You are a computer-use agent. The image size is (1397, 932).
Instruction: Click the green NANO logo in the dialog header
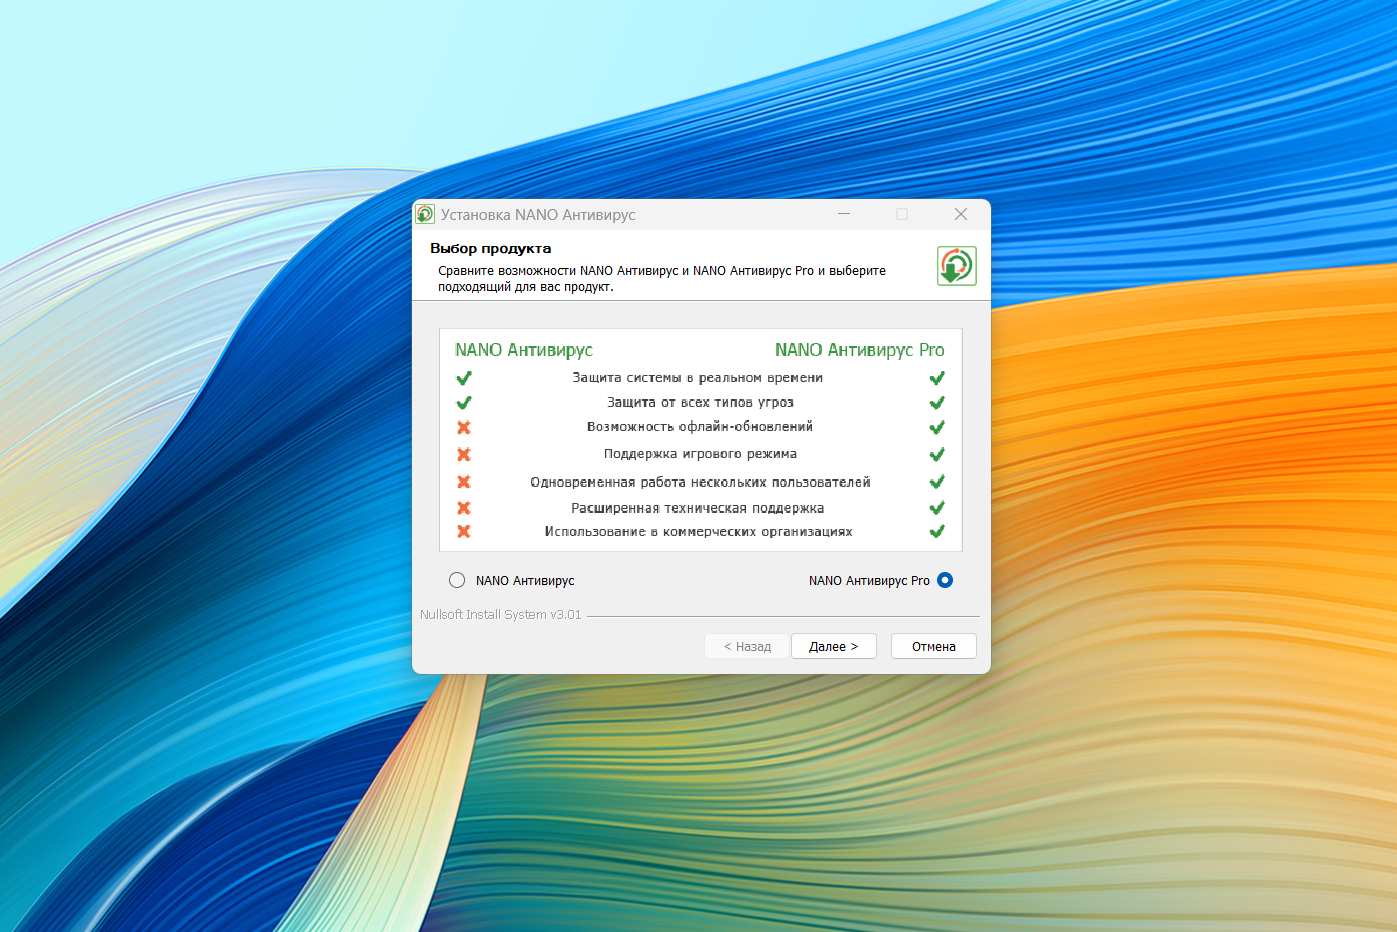tap(957, 266)
